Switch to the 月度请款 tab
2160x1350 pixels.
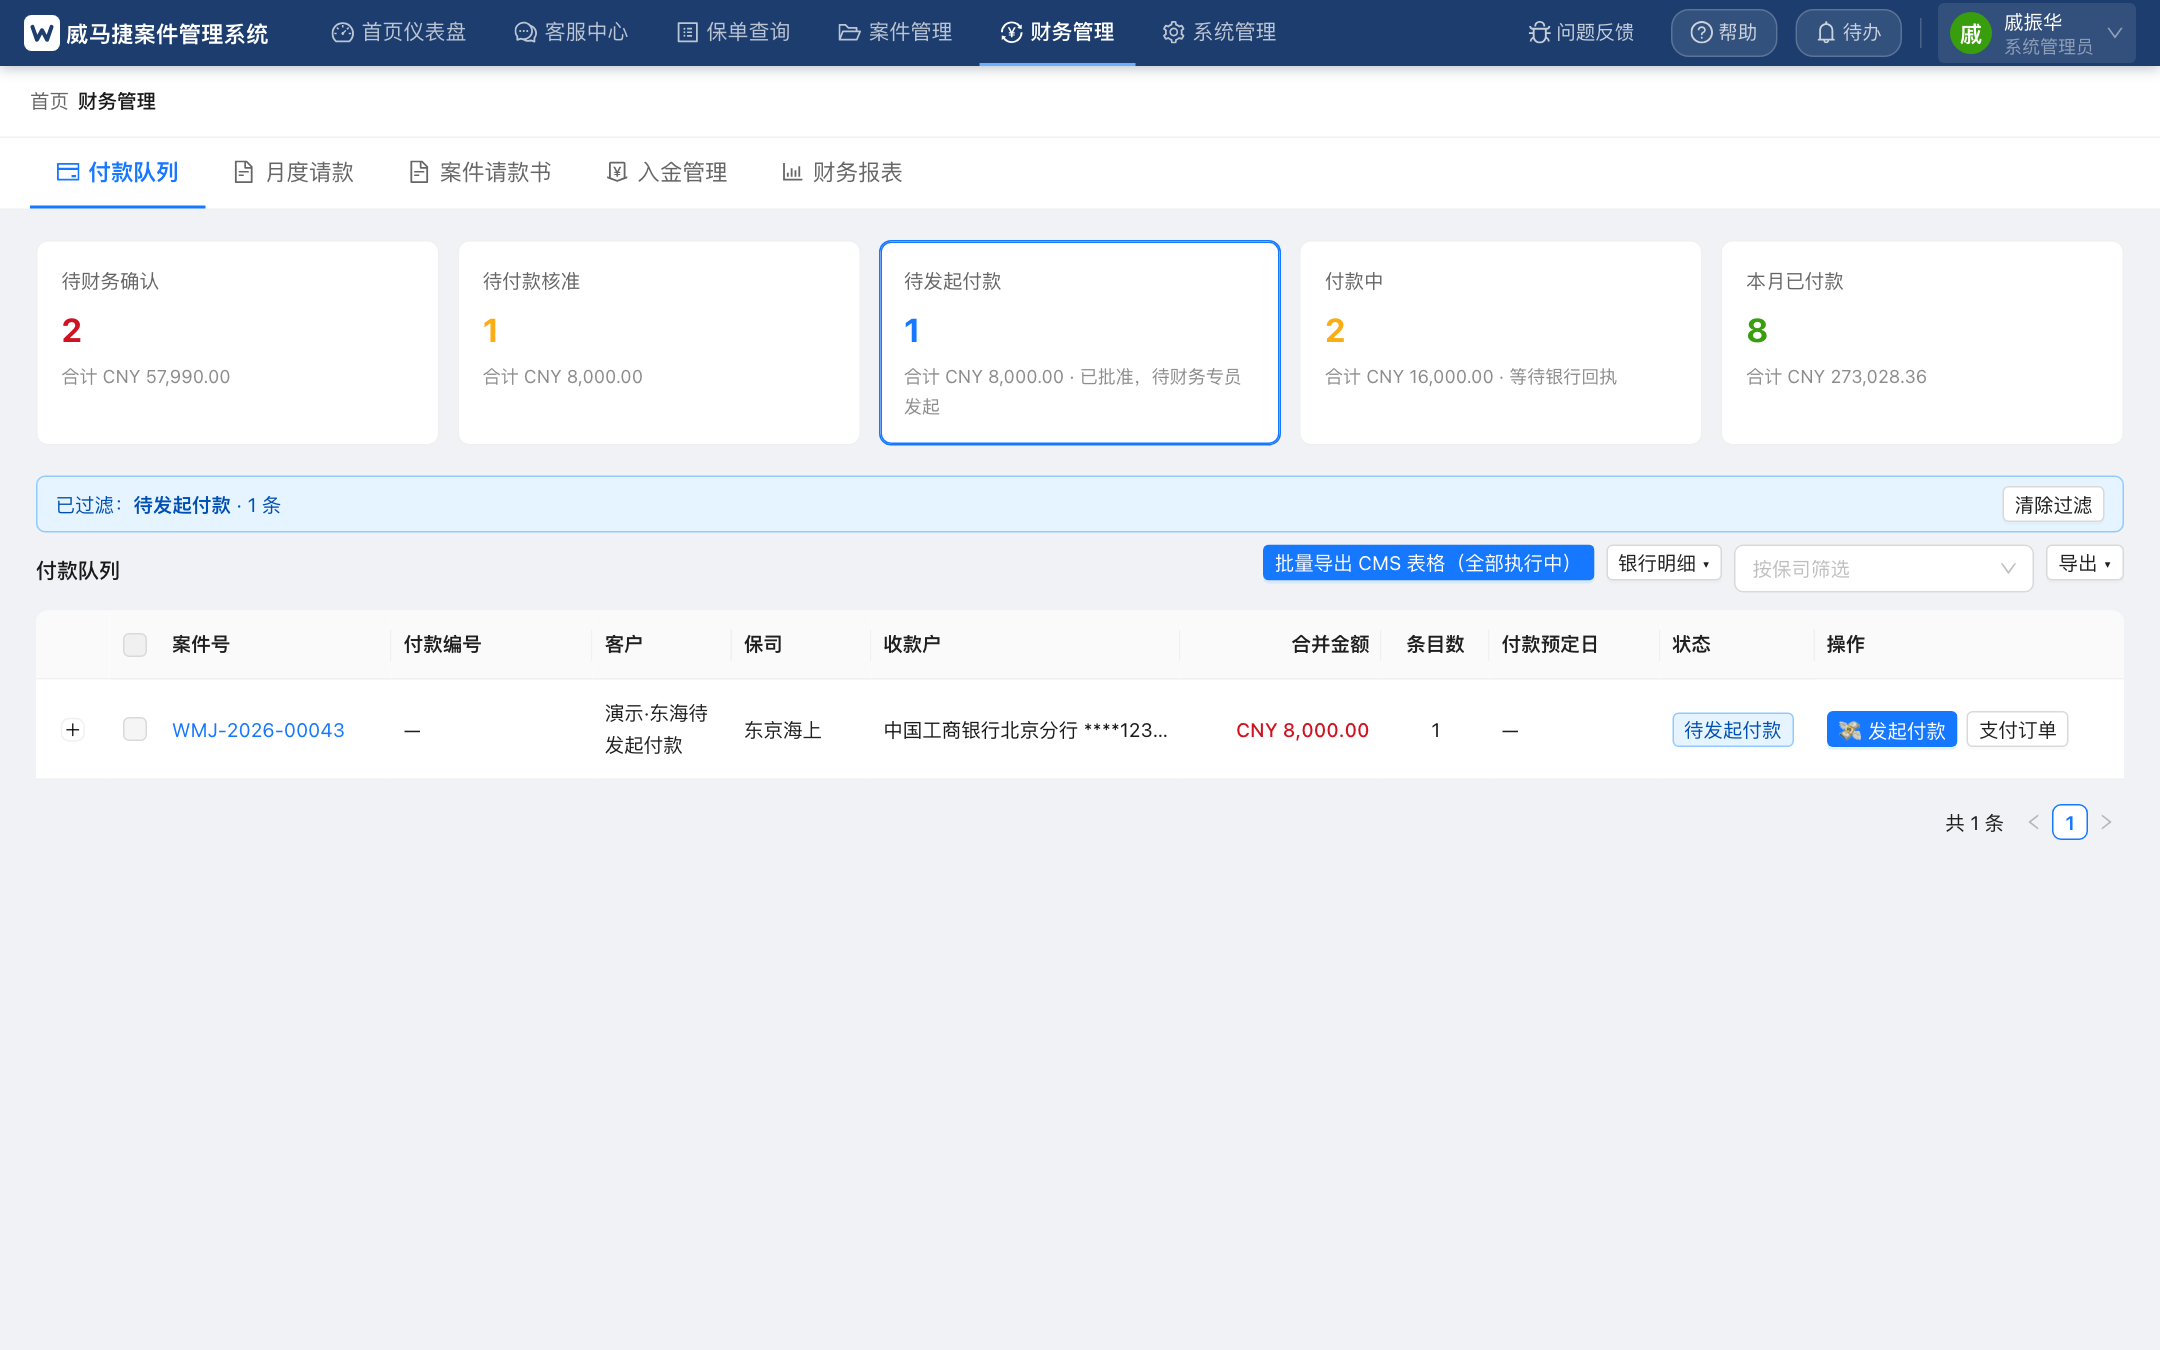click(294, 172)
